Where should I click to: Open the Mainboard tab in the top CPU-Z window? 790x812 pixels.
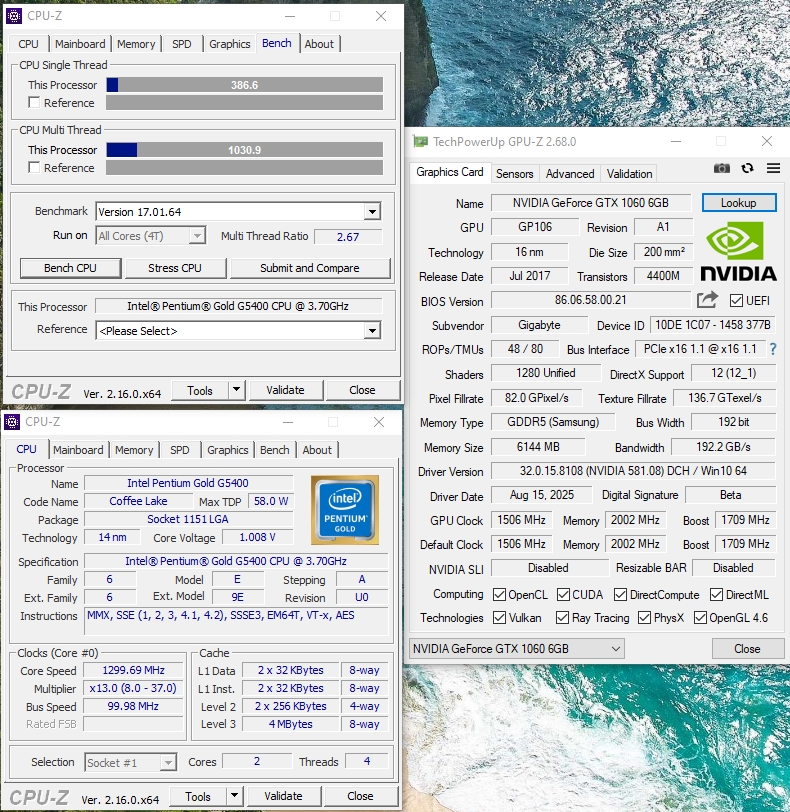click(80, 44)
